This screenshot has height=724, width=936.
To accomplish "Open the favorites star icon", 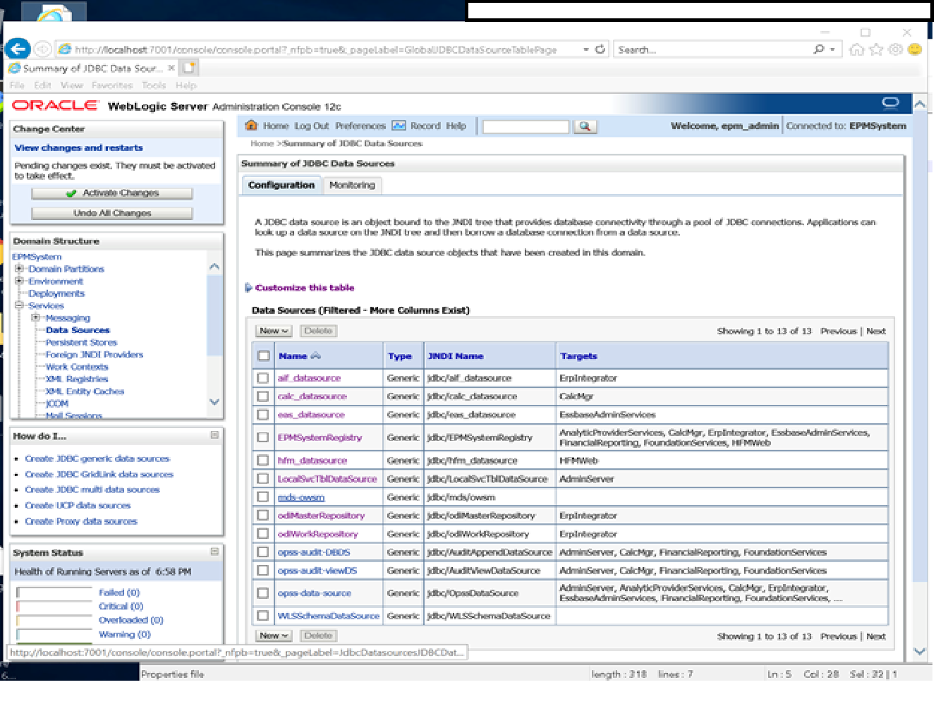I will click(x=876, y=50).
